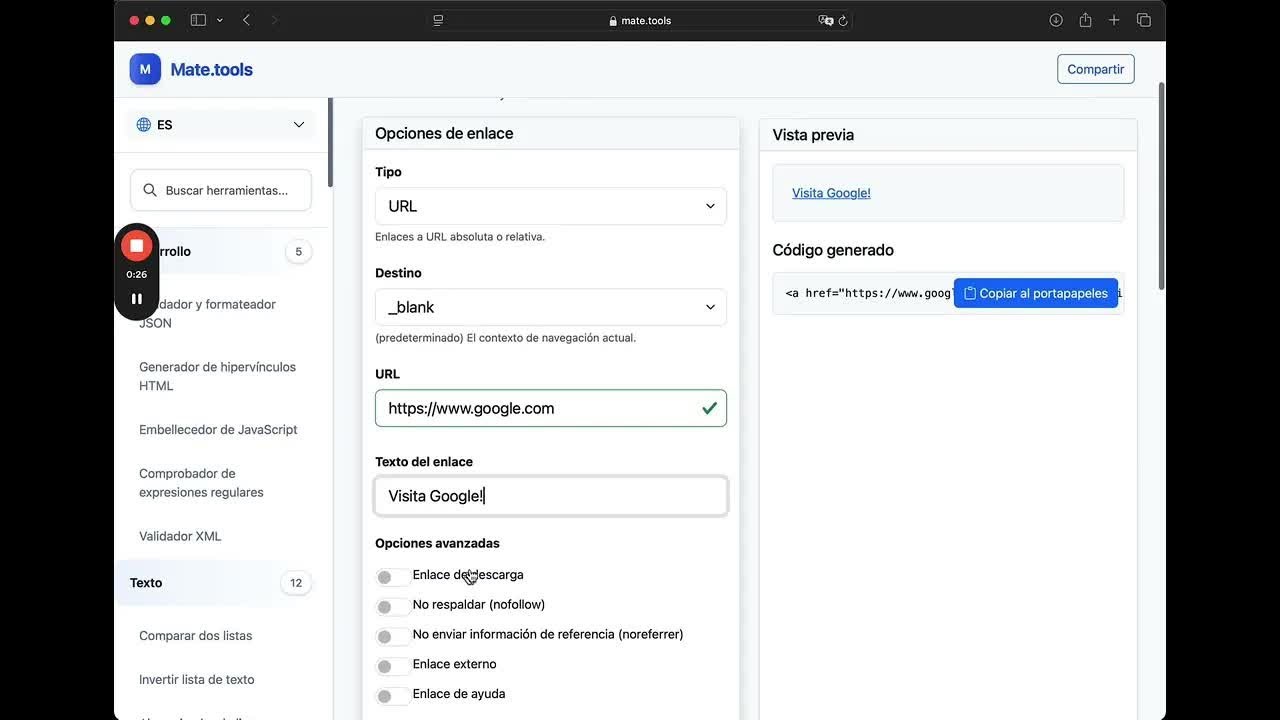The height and width of the screenshot is (720, 1280).
Task: Click the Safari sidebar toggle icon
Action: [x=198, y=20]
